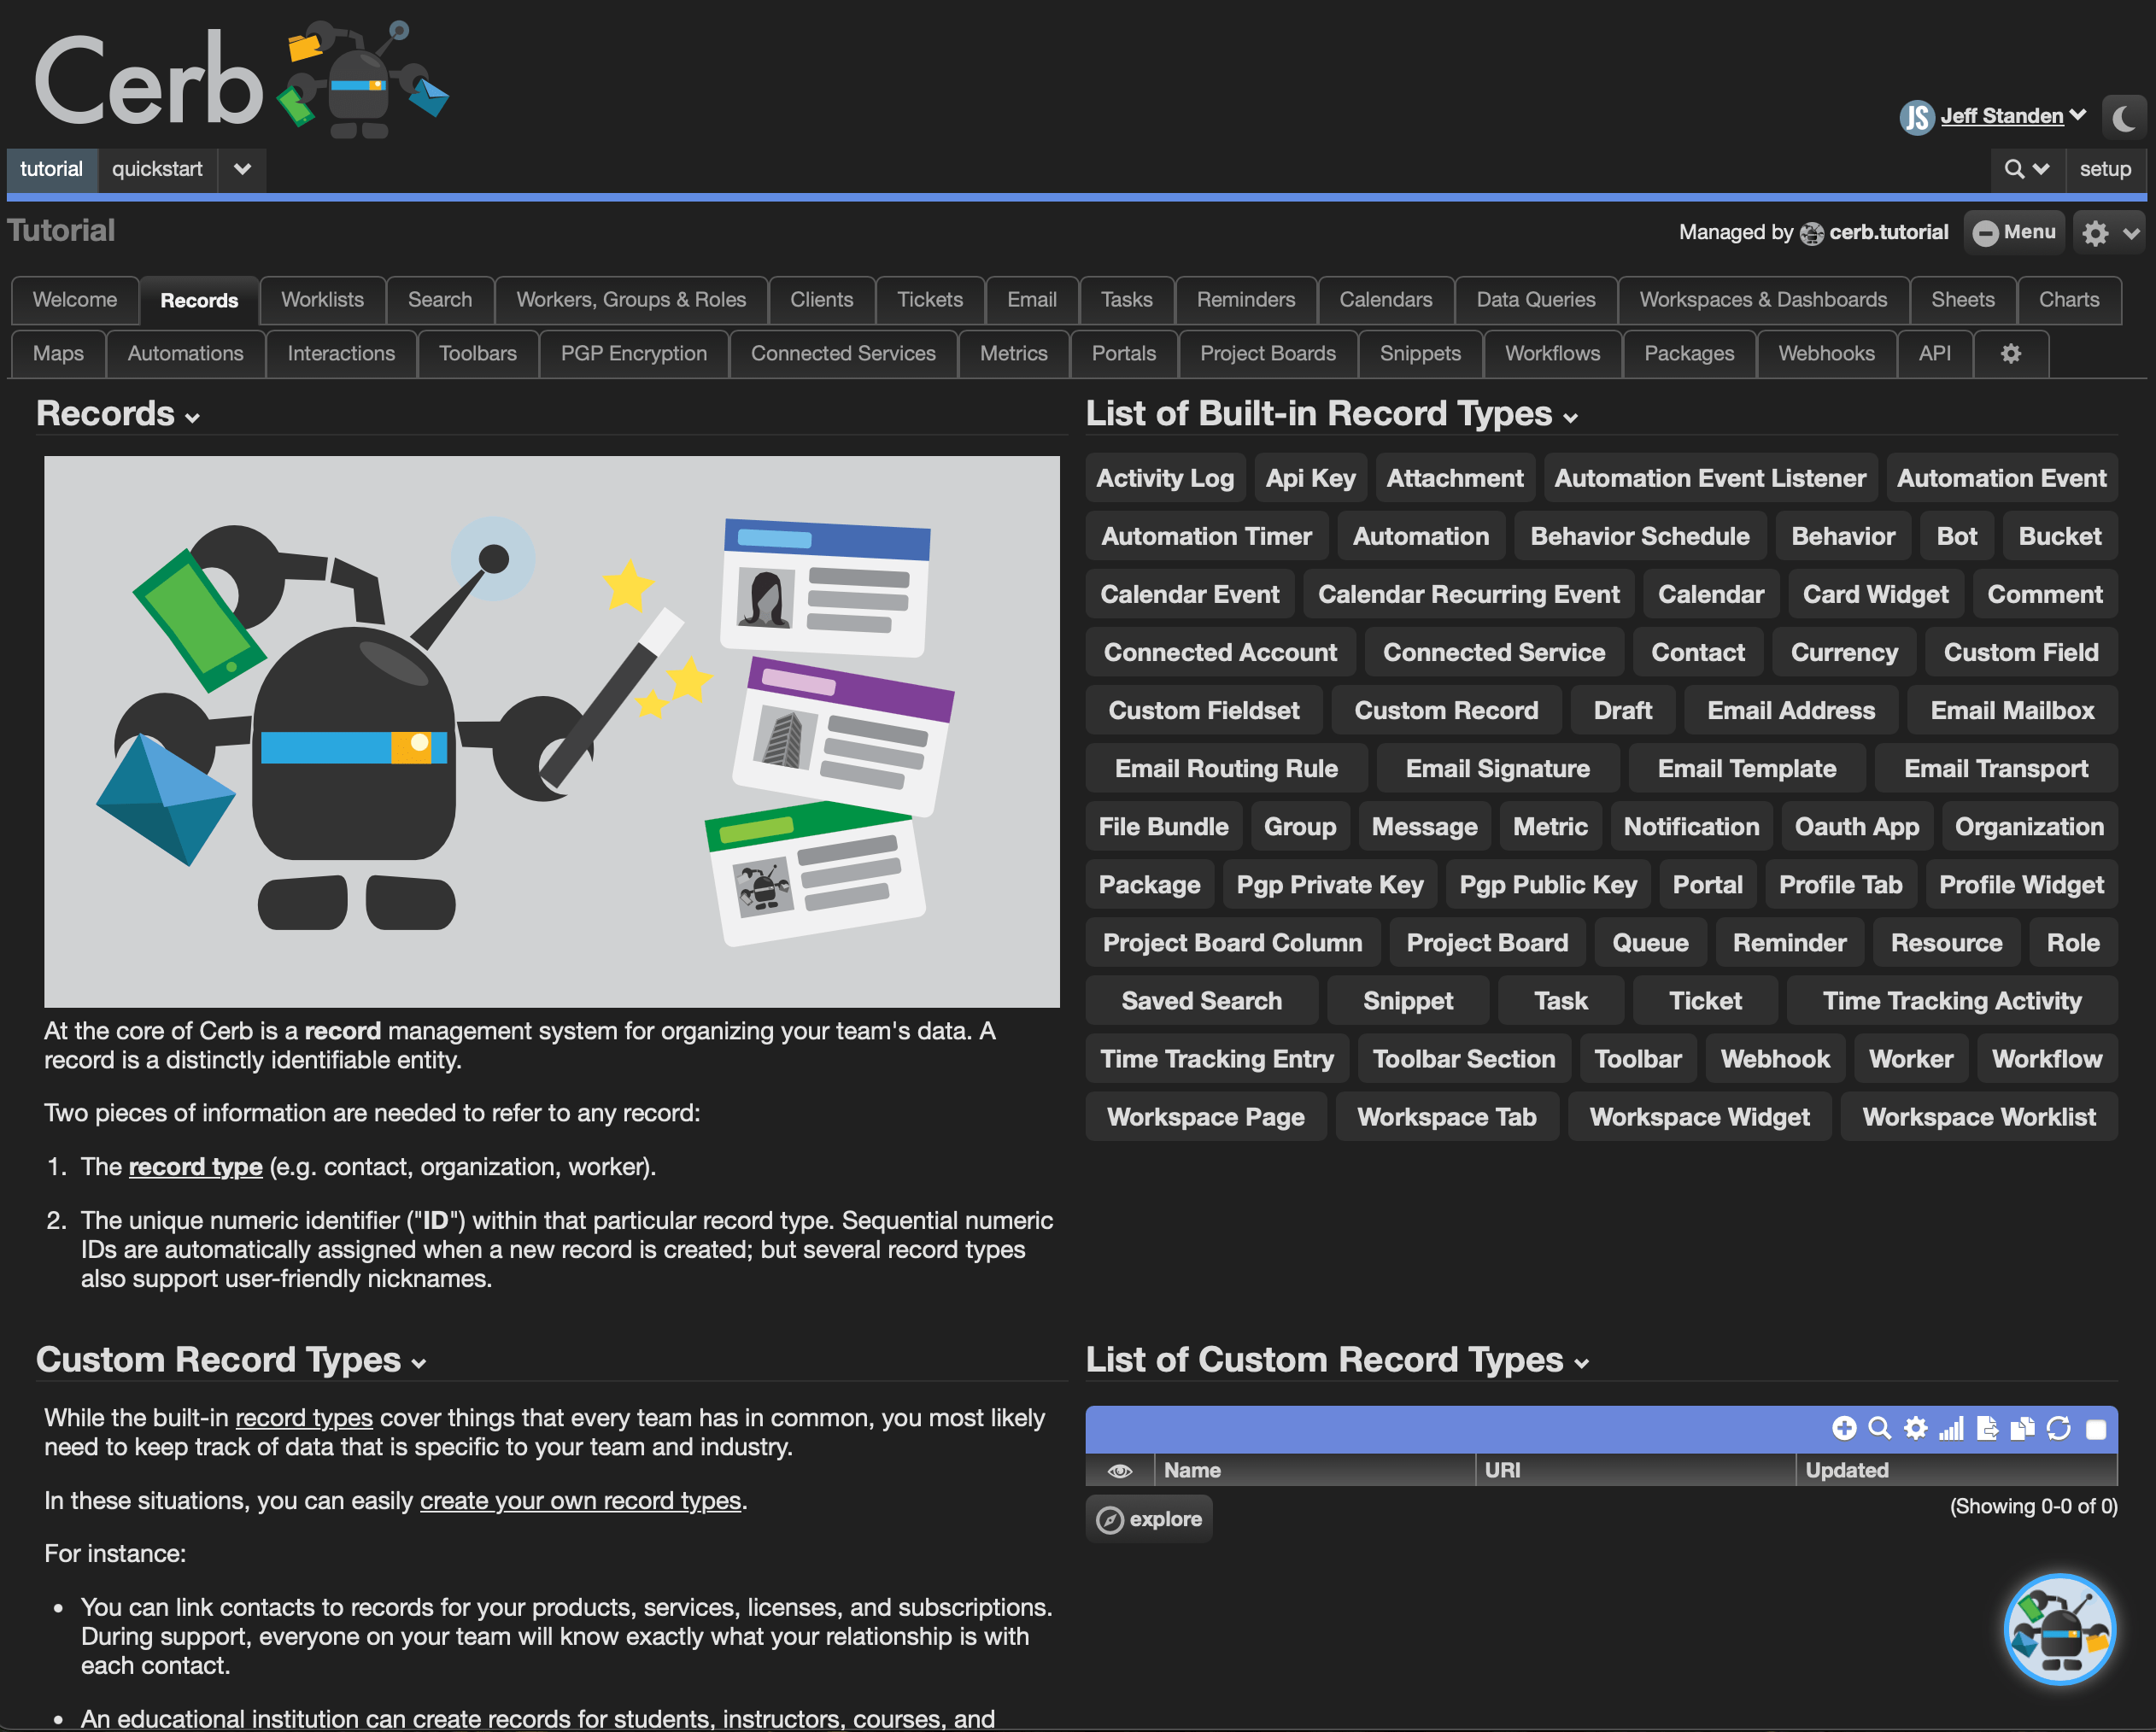
Task: Open the Pgp Private Key record type
Action: click(1330, 885)
